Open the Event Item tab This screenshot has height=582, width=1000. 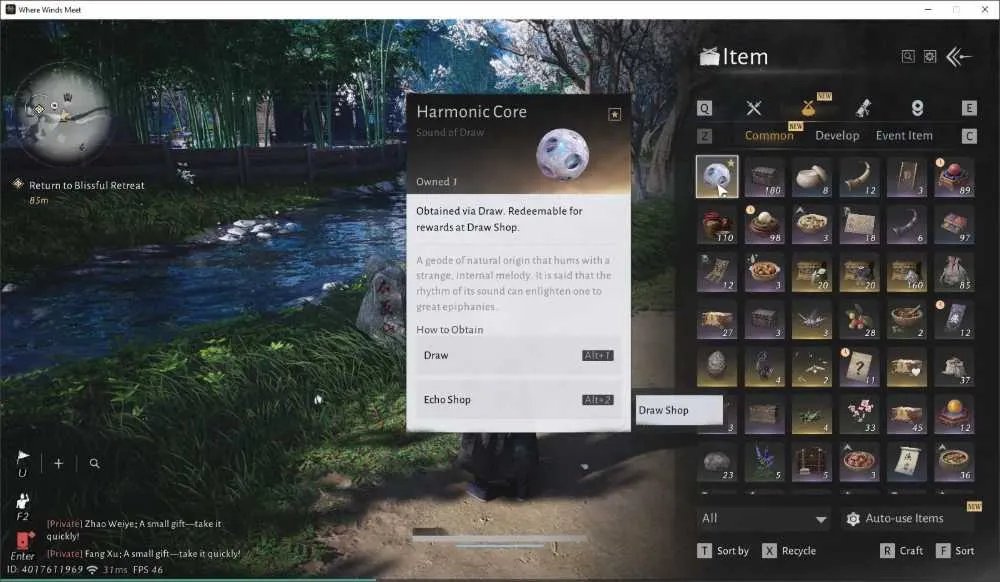904,136
